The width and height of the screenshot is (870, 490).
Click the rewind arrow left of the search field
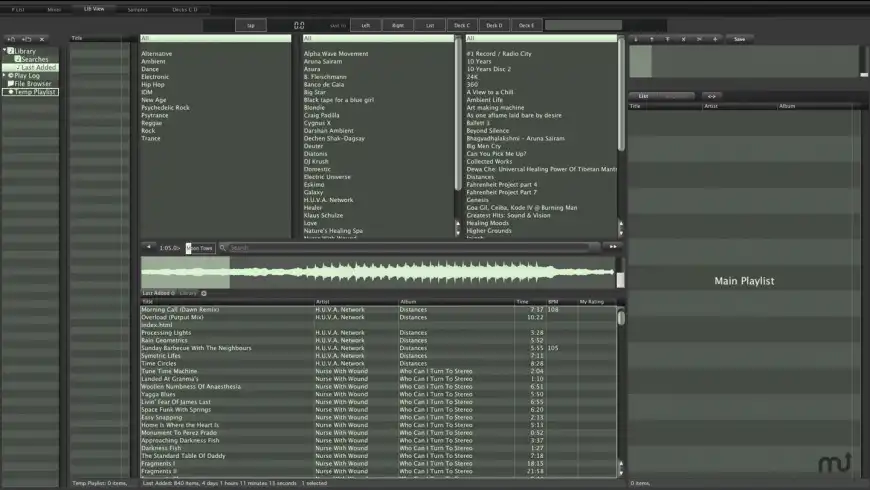point(149,247)
